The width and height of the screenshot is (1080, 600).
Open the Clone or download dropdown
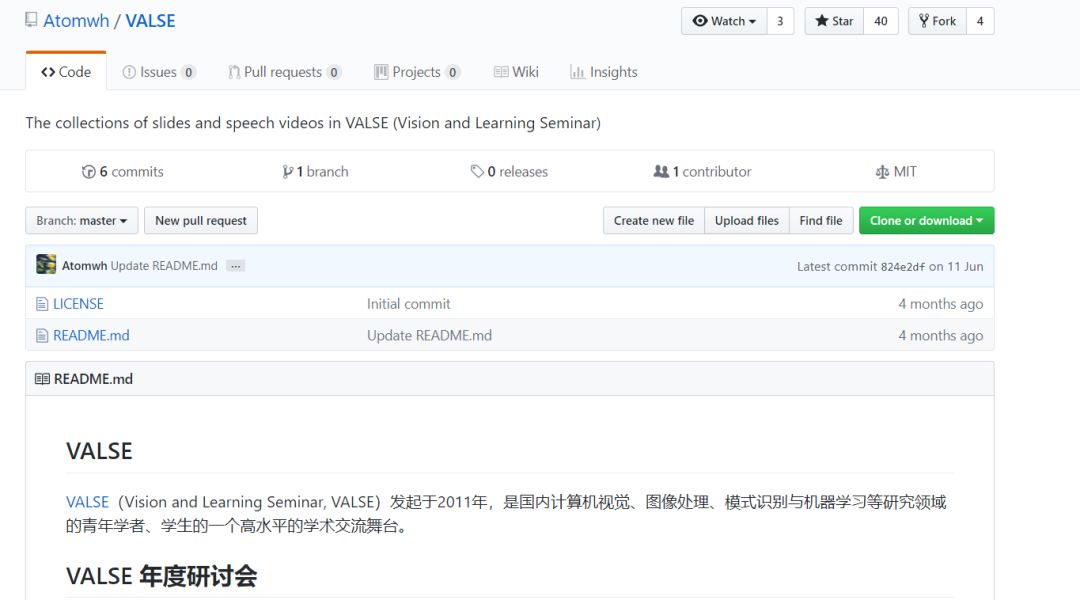[x=926, y=220]
